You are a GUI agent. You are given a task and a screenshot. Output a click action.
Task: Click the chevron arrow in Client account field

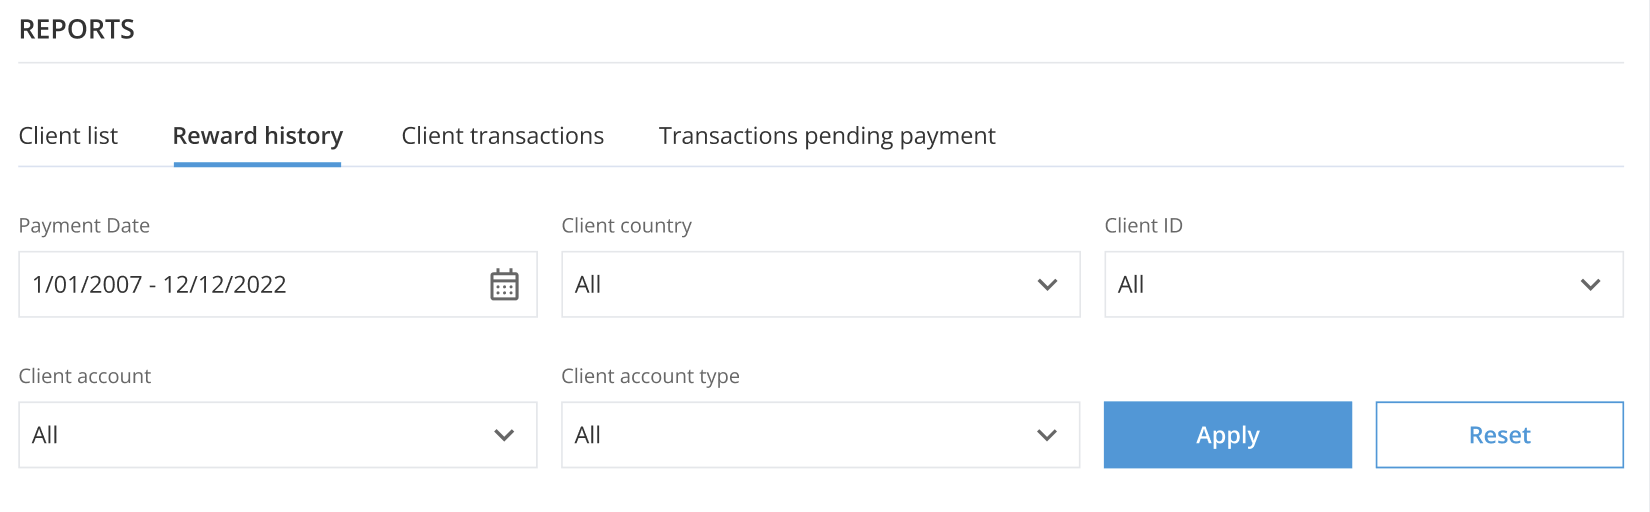click(504, 435)
